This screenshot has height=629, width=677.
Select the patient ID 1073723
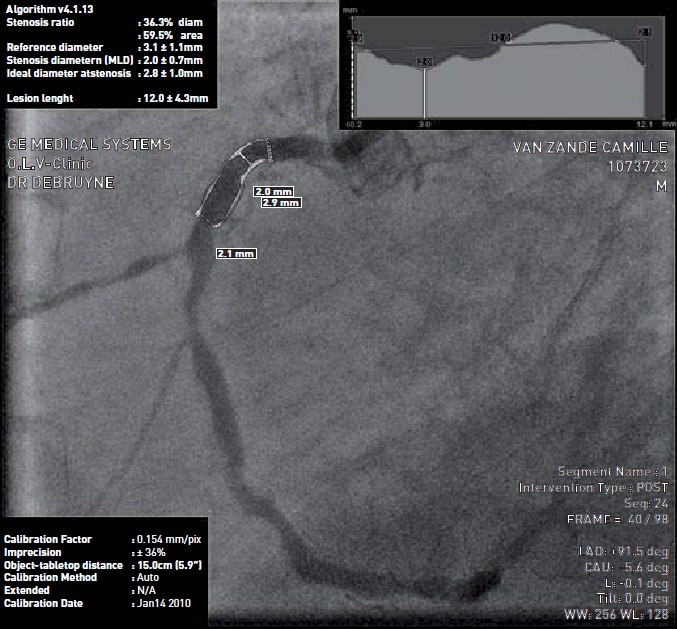pyautogui.click(x=636, y=166)
